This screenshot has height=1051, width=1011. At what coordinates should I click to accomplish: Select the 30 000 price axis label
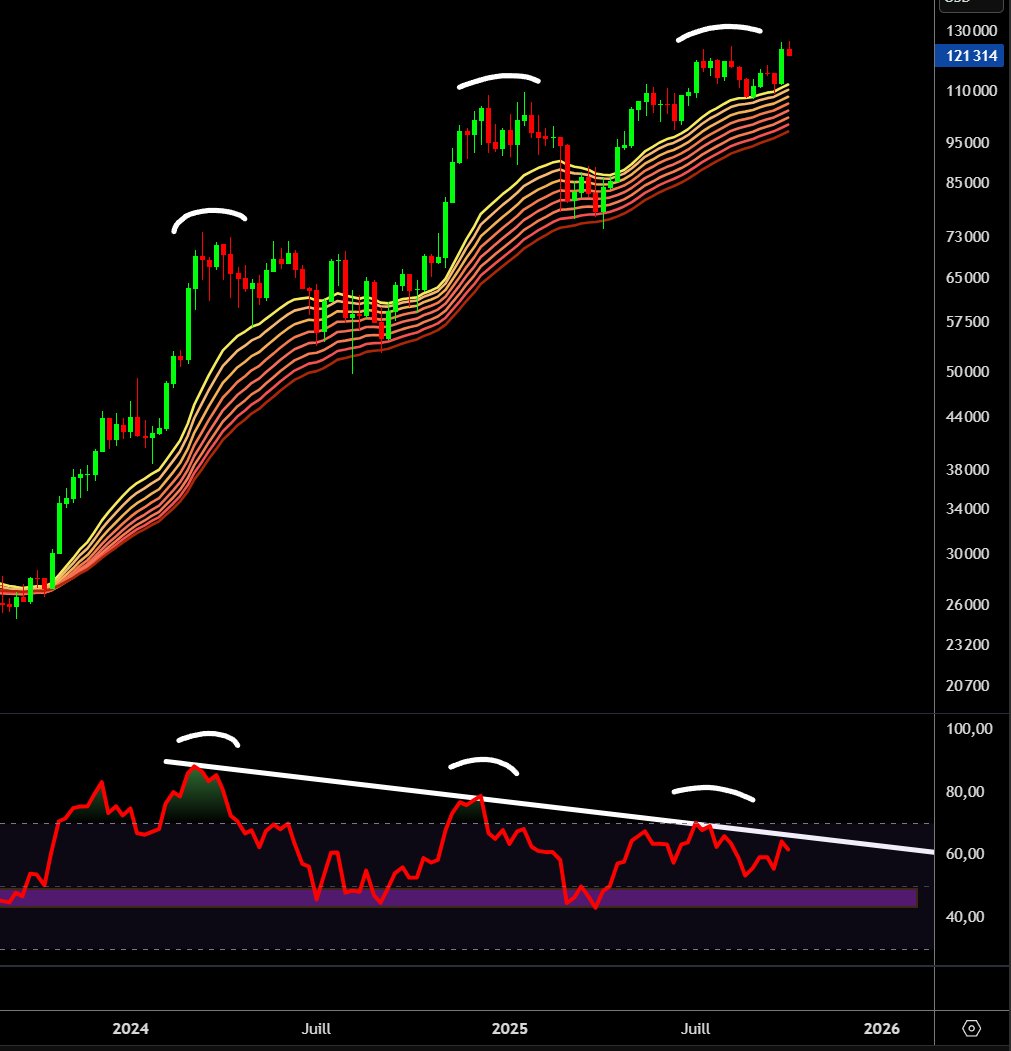967,554
